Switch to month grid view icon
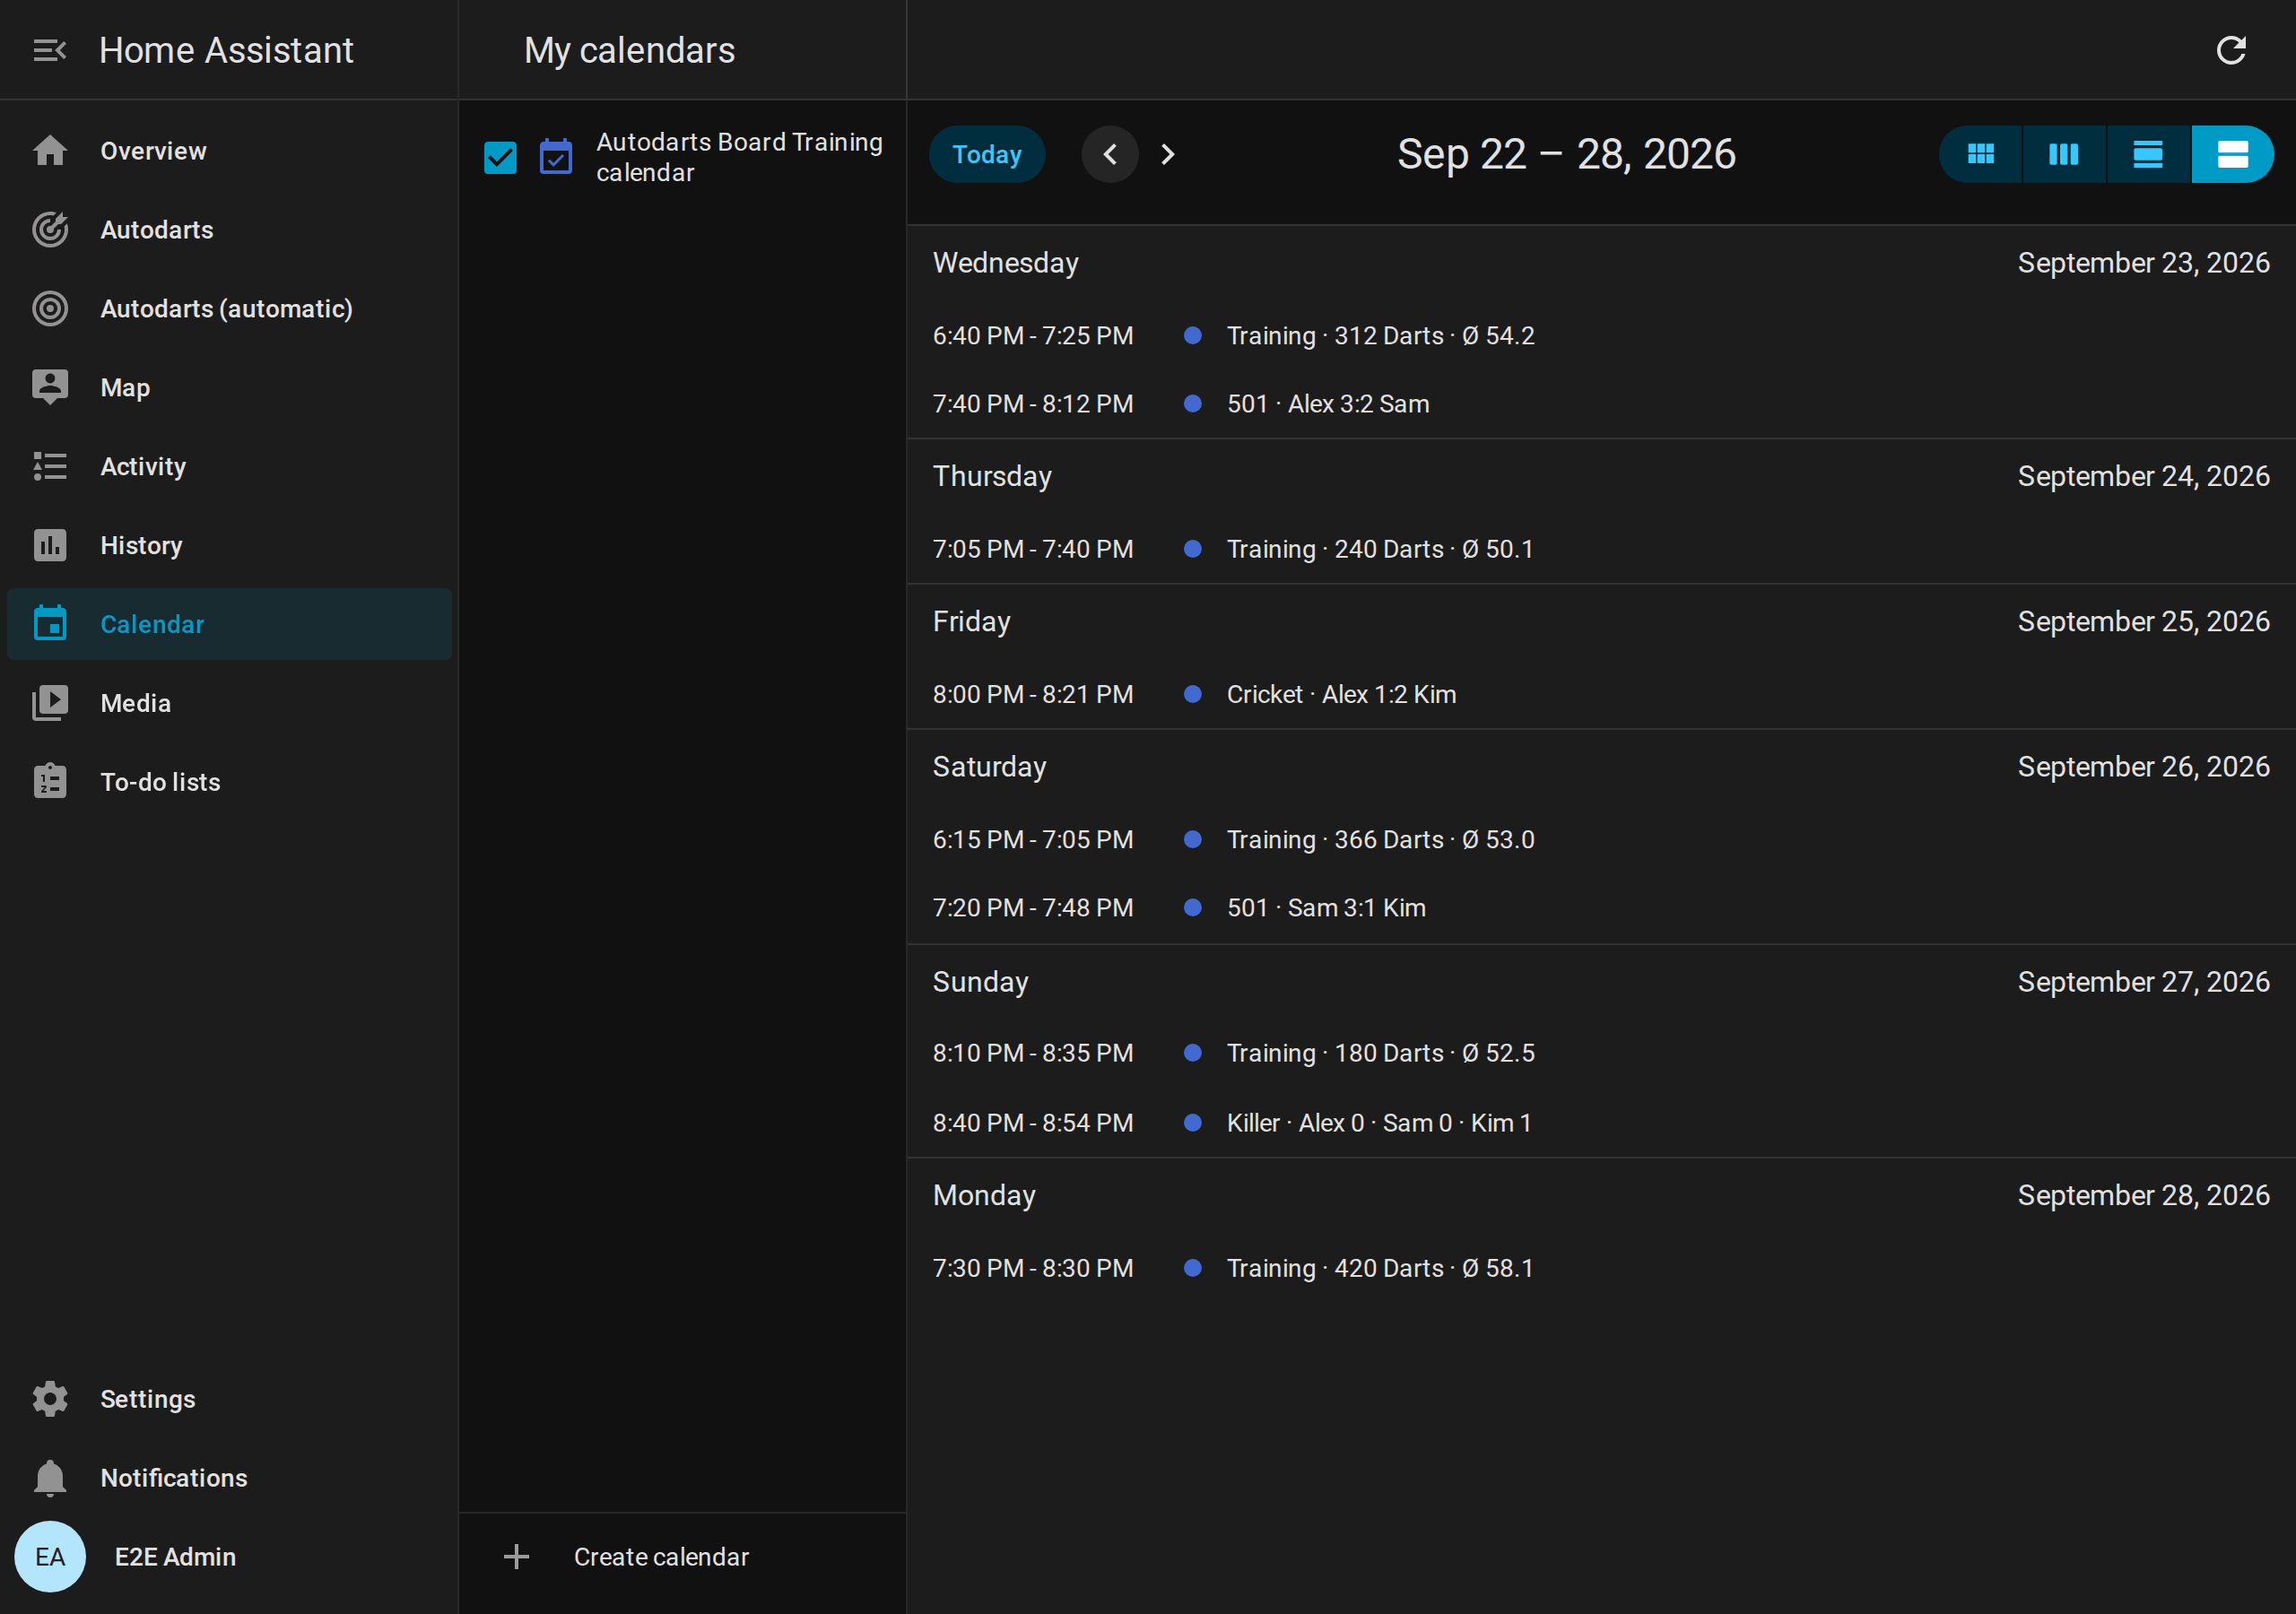The width and height of the screenshot is (2296, 1614). [1980, 154]
